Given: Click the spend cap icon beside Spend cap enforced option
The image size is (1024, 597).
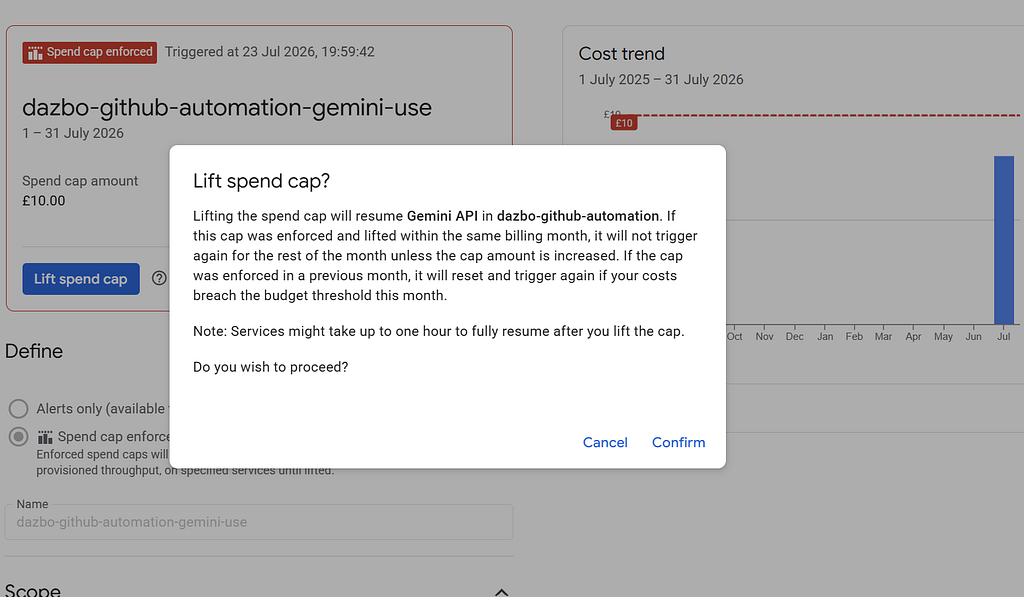Looking at the screenshot, I should pos(45,437).
